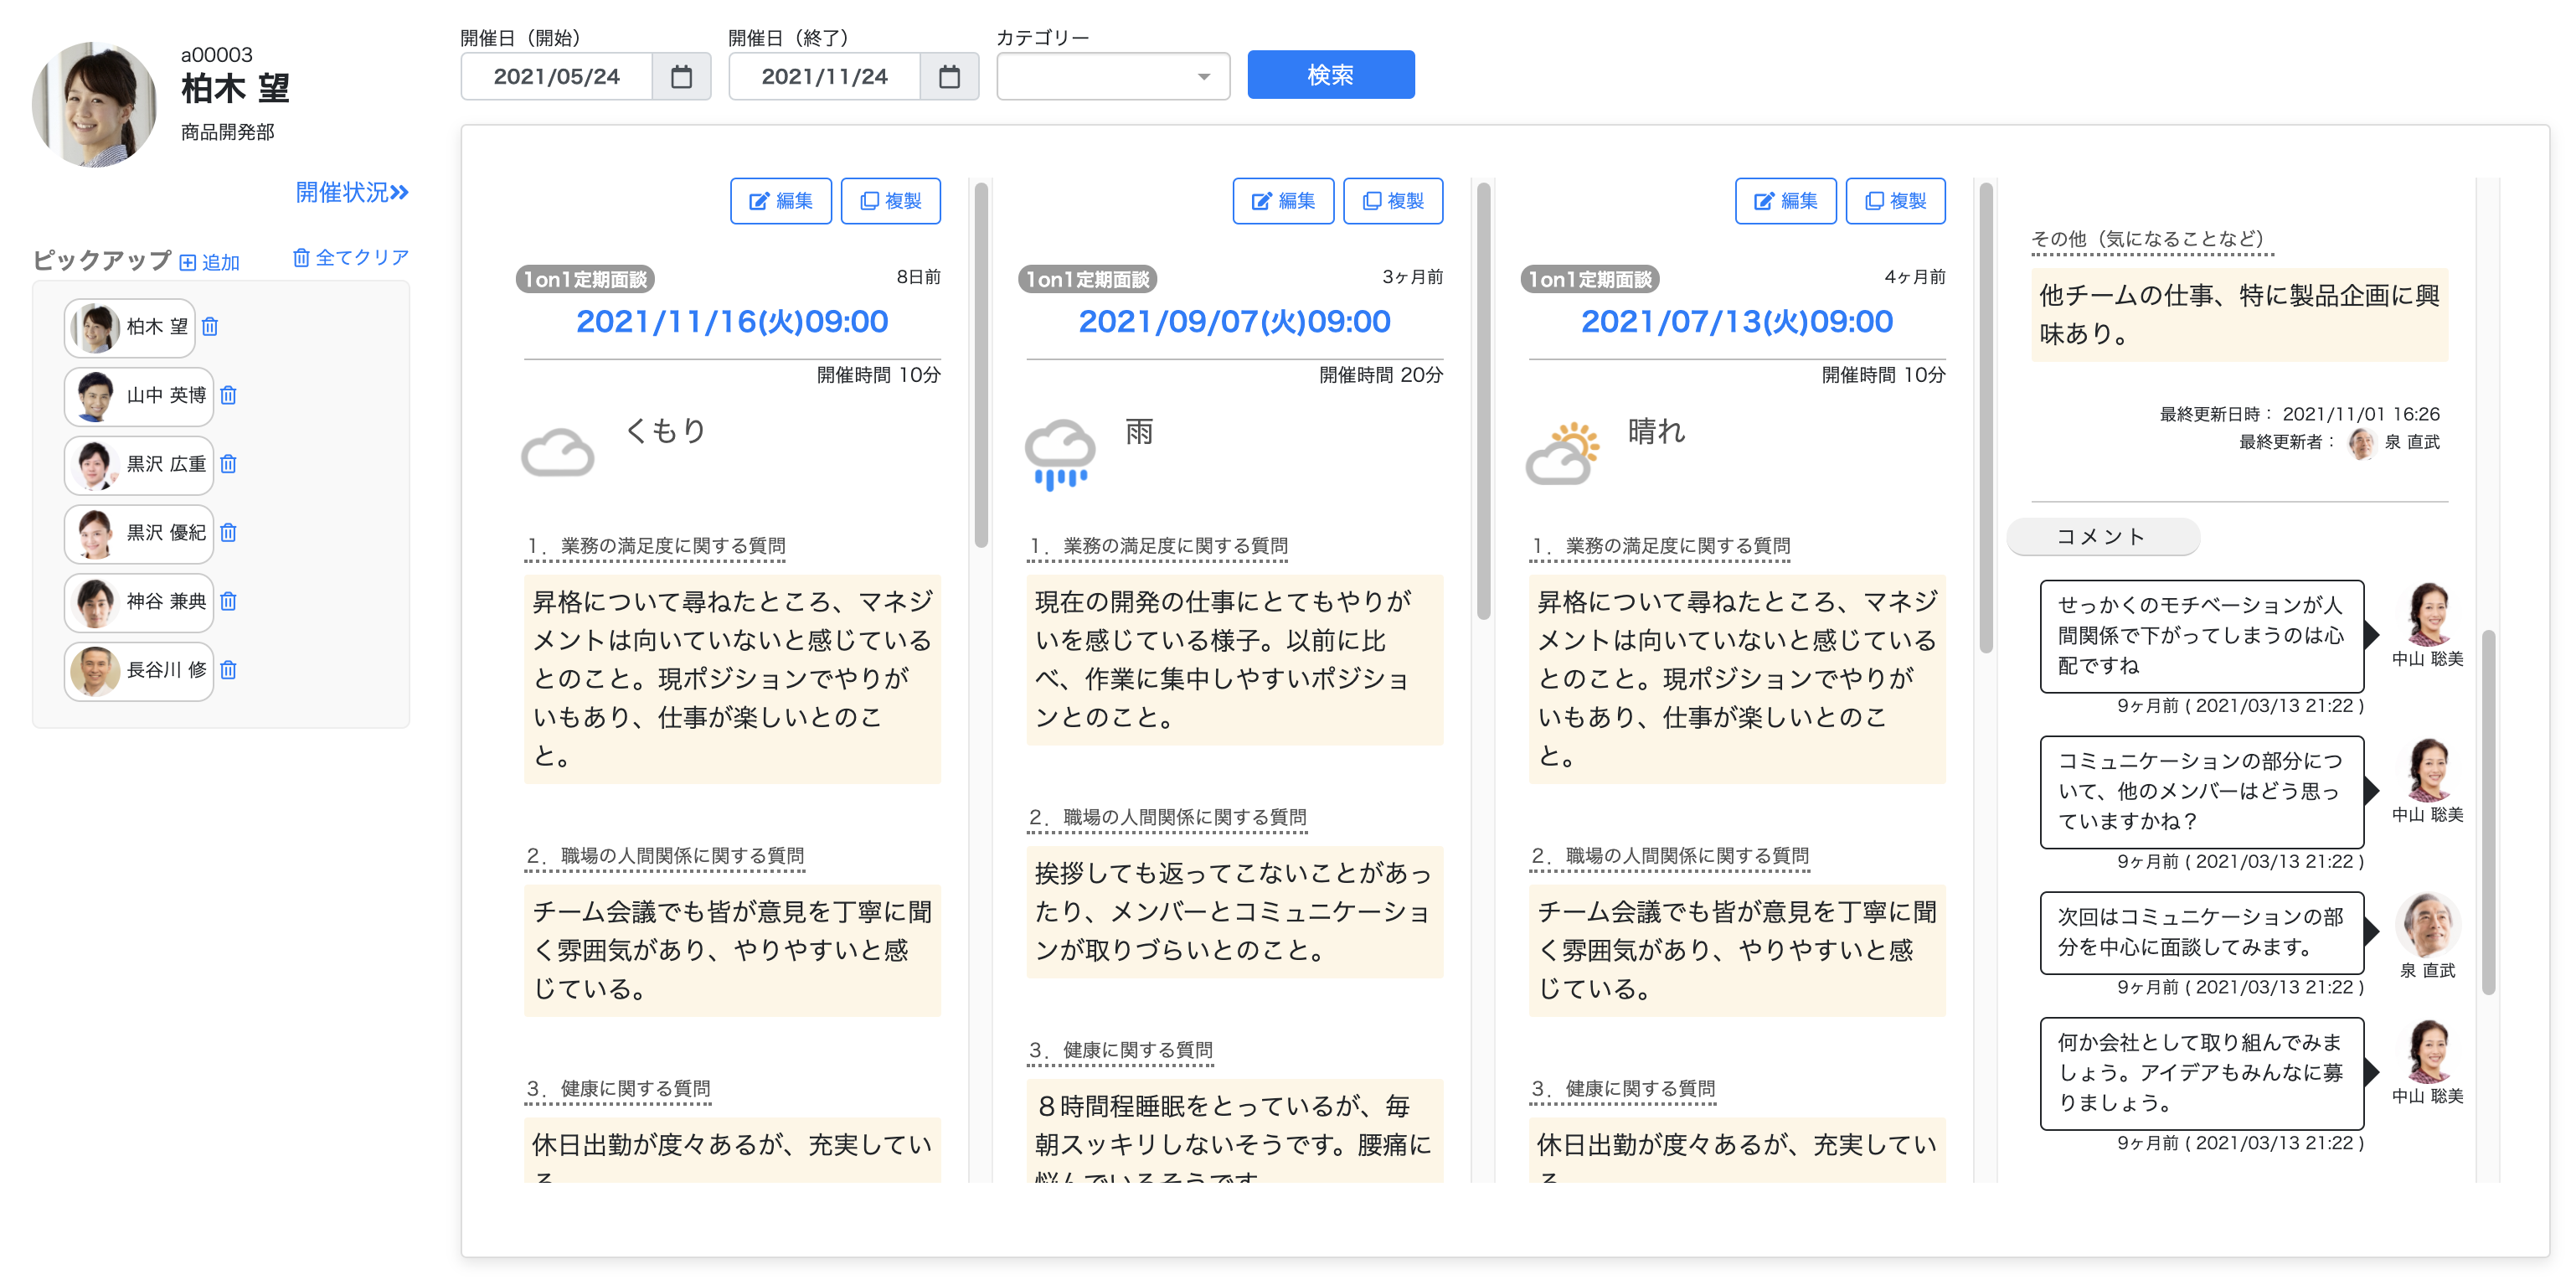Viewport: 2576px width, 1285px height.
Task: Edit the 2021/09/07 meeting
Action: coord(1283,201)
